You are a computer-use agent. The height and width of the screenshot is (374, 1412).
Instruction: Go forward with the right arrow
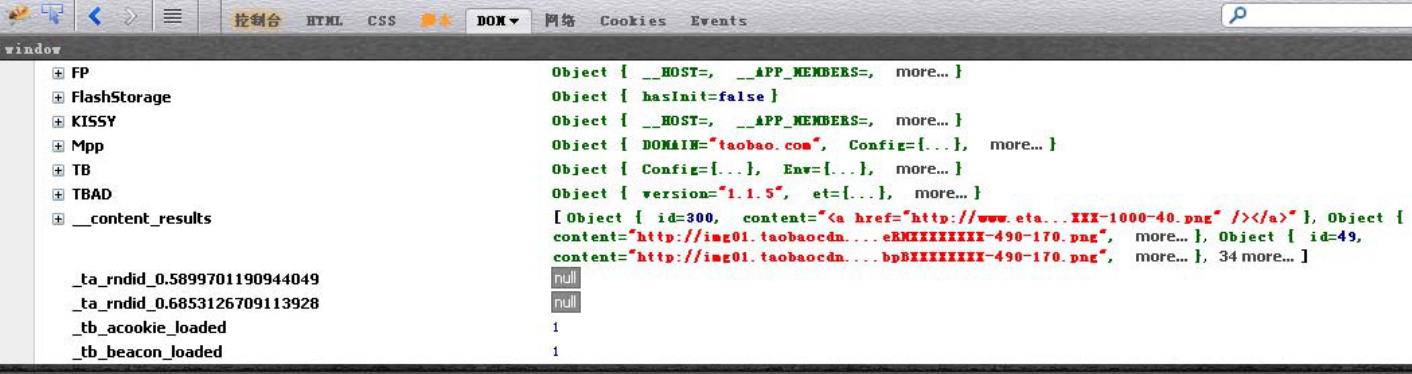point(130,16)
